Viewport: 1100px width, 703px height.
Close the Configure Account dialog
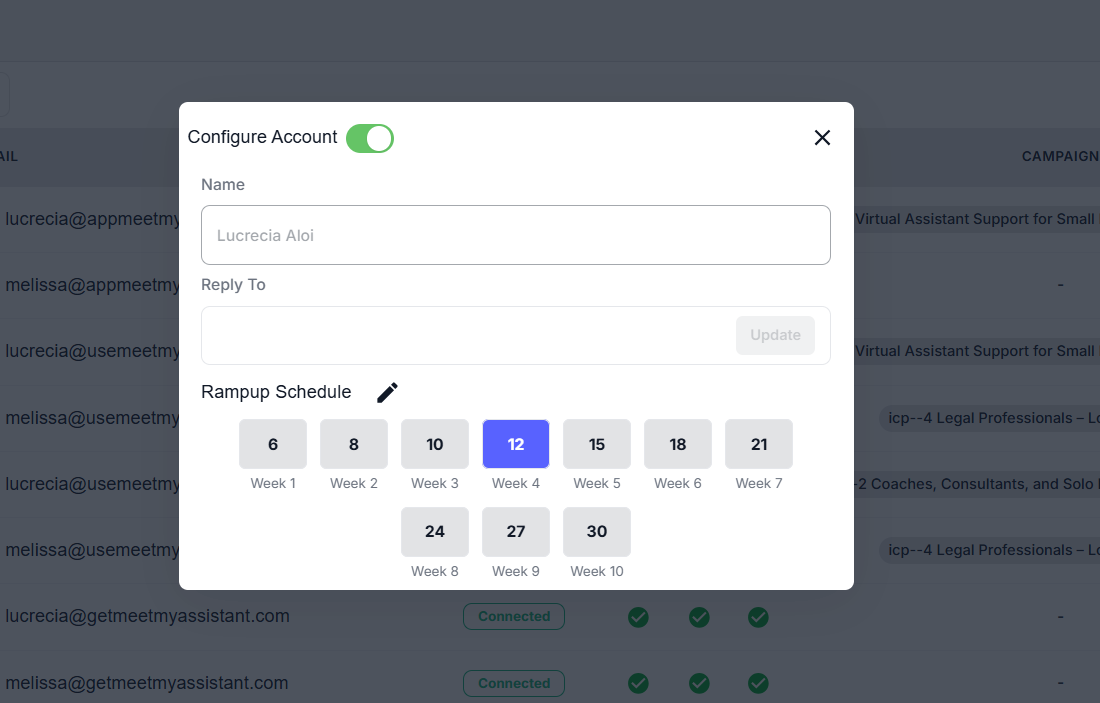(x=822, y=138)
